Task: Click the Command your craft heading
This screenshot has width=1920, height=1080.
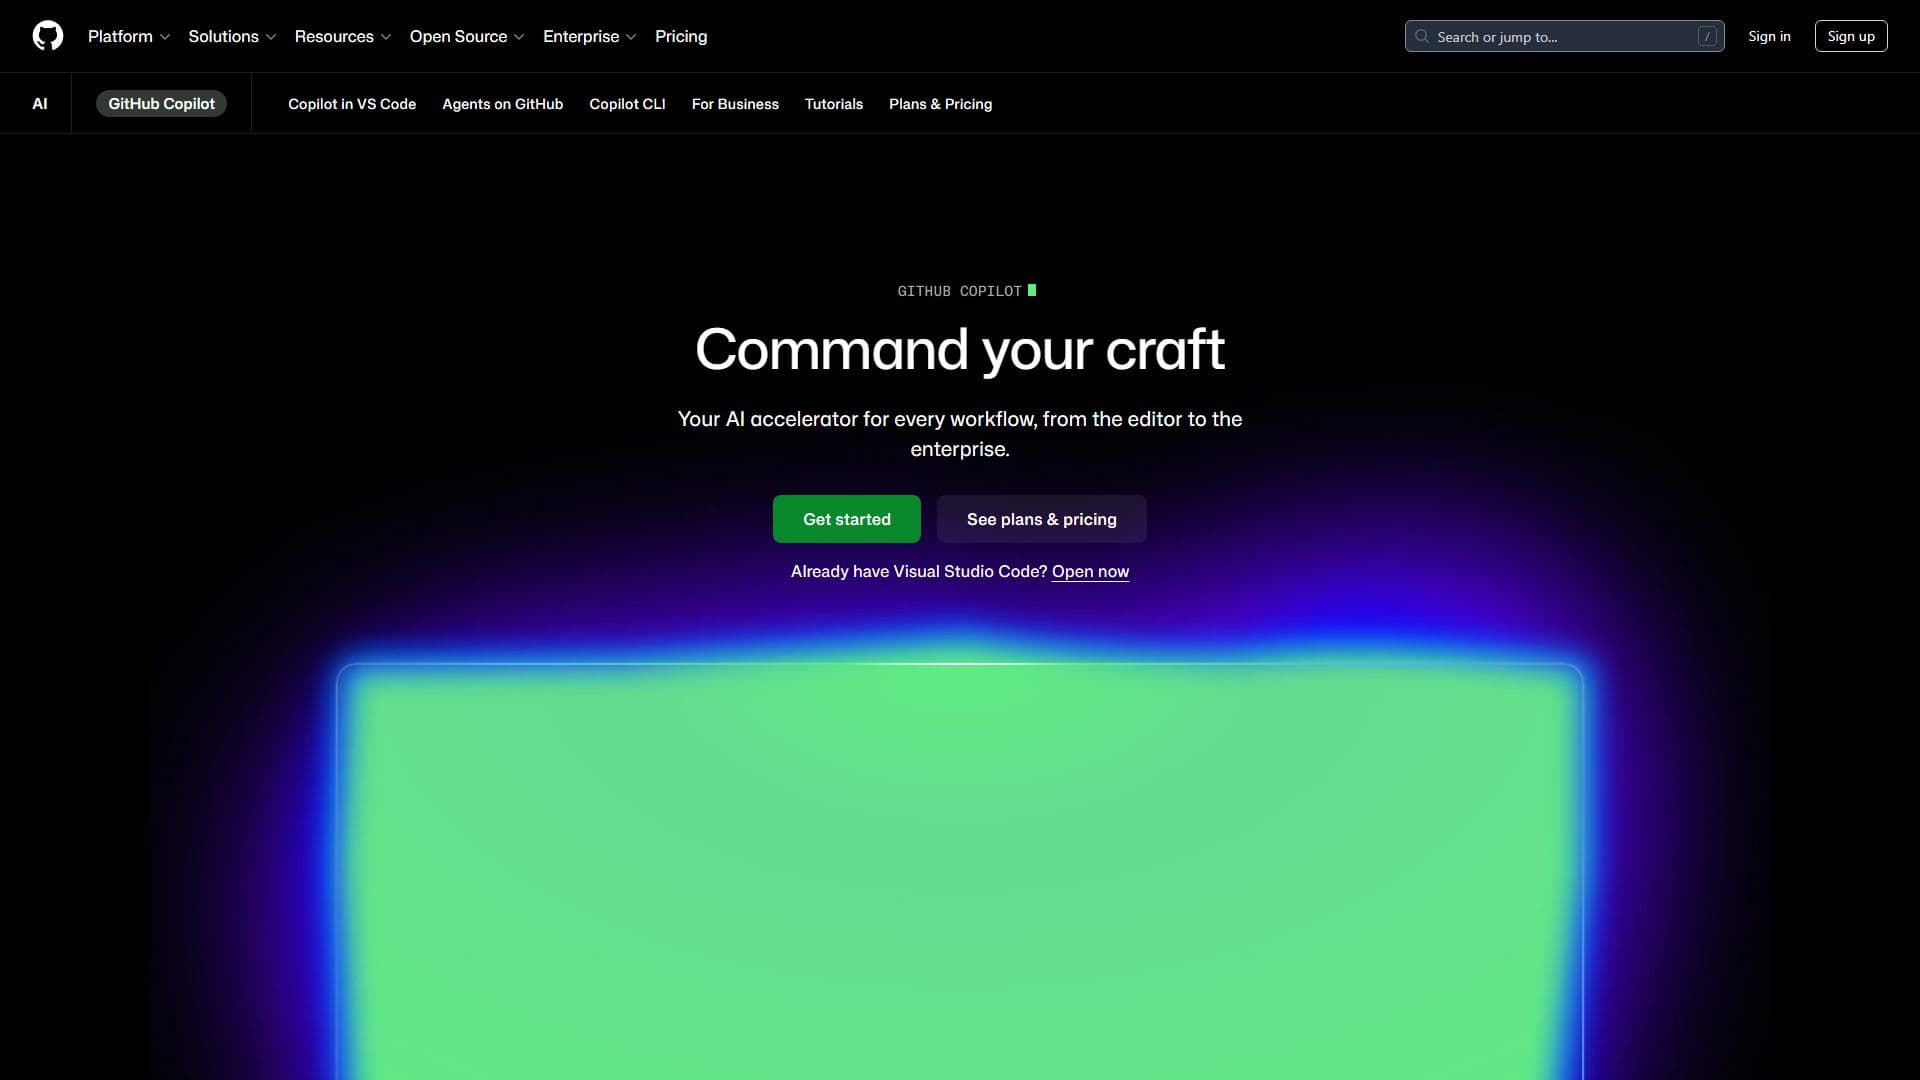Action: 960,350
